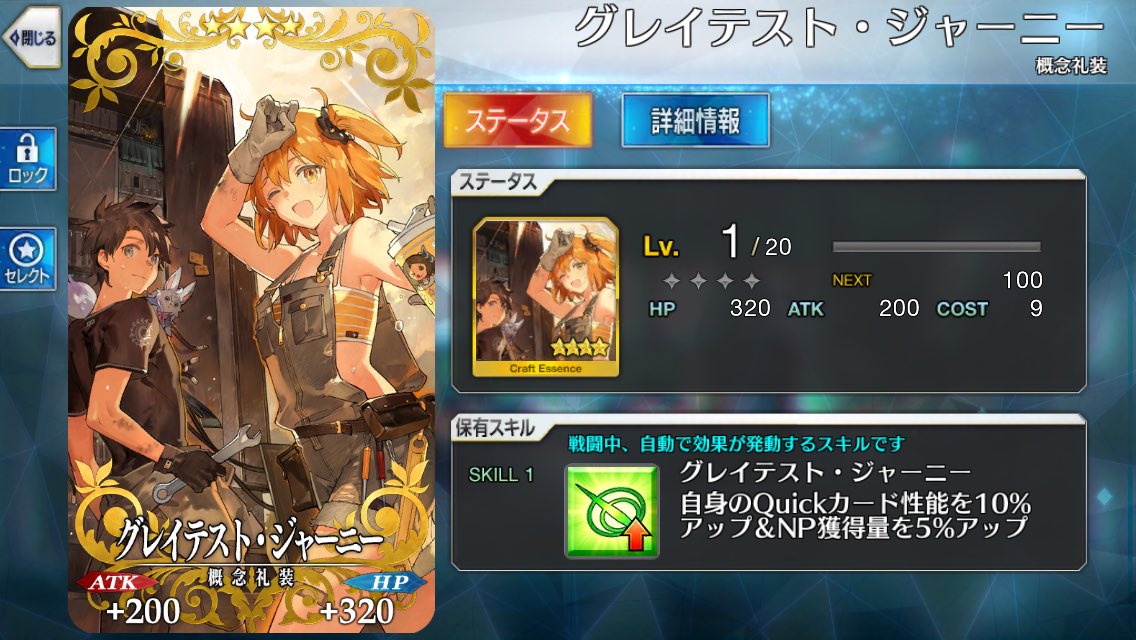The width and height of the screenshot is (1136, 640).
Task: Toggle the ロック padlock button
Action: click(28, 159)
